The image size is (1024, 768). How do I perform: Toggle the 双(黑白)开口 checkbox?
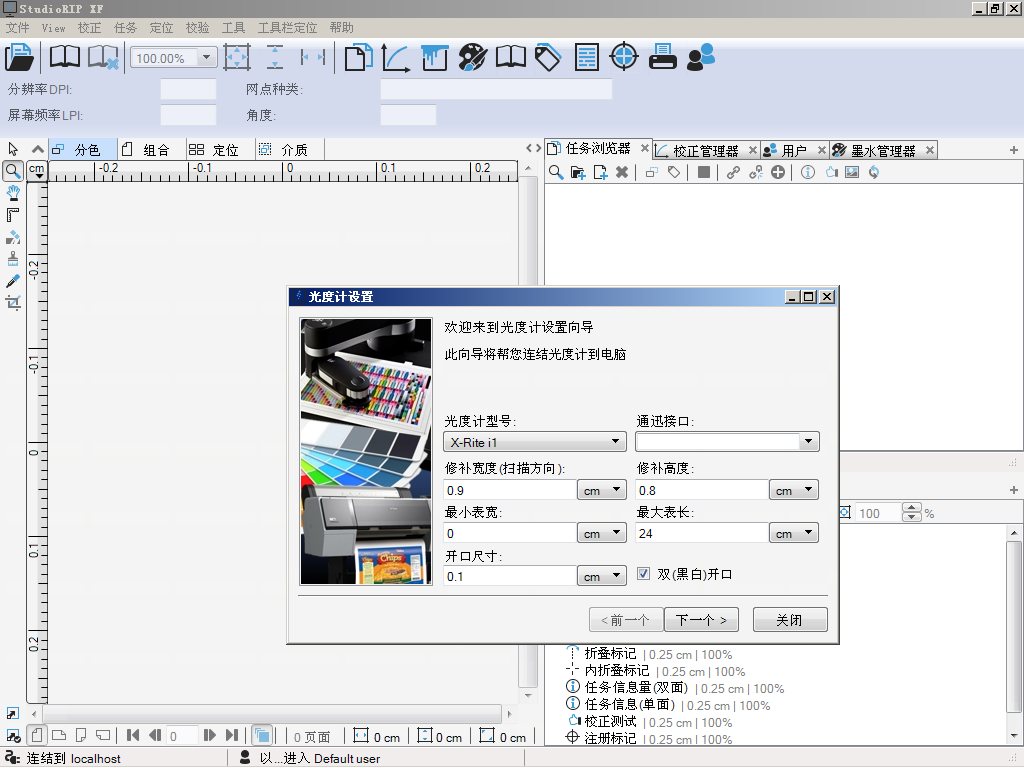tap(643, 573)
